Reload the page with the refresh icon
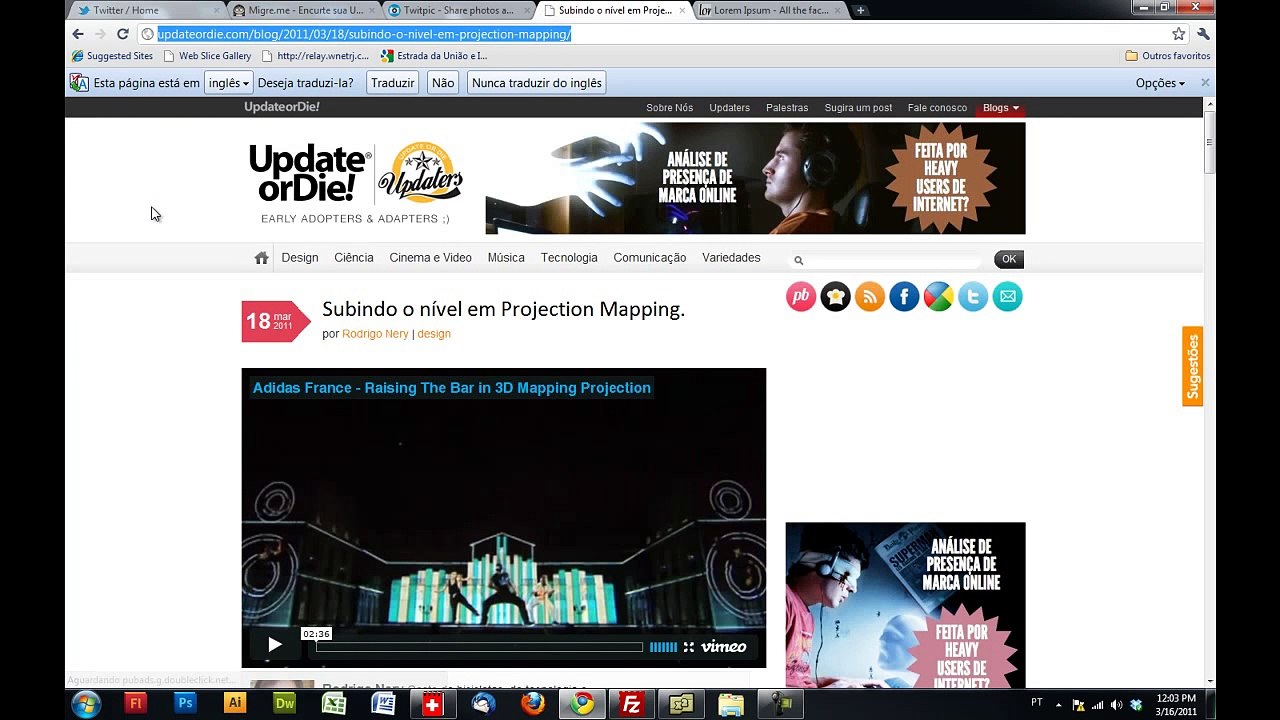Viewport: 1280px width, 720px height. (x=122, y=34)
